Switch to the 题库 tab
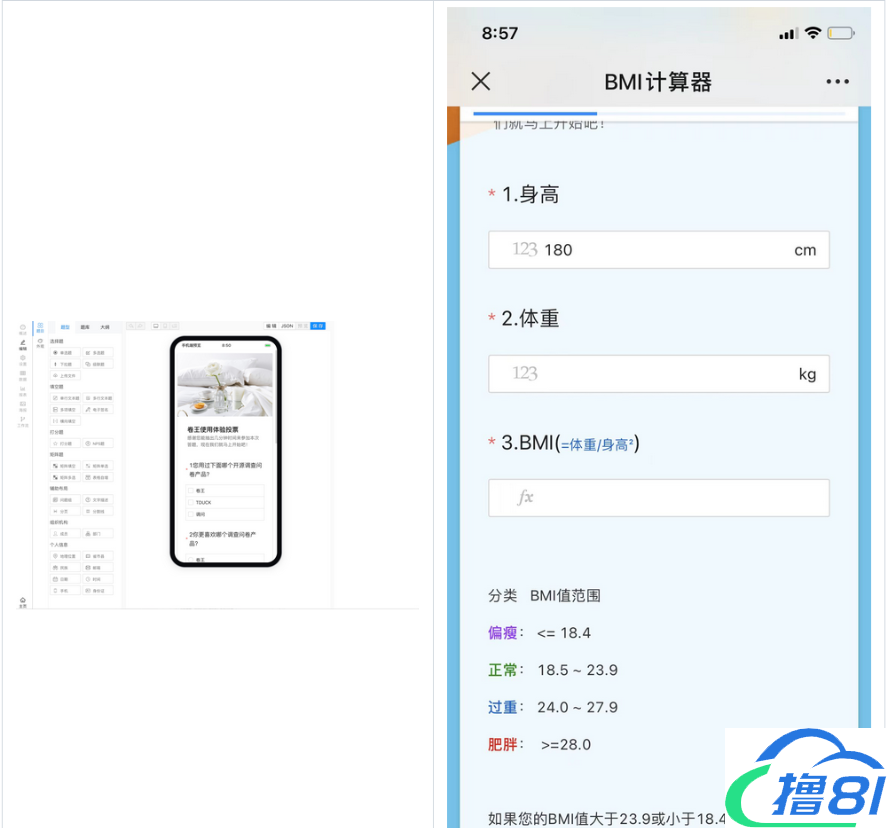Image resolution: width=887 pixels, height=828 pixels. [x=85, y=326]
